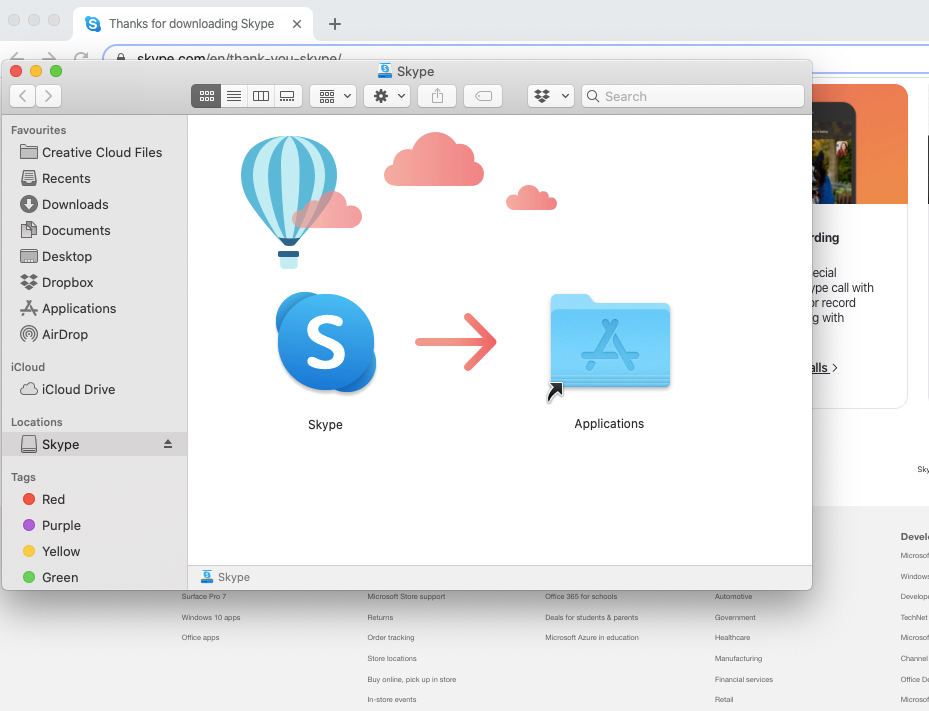Switch Finder to icon view
The width and height of the screenshot is (929, 711).
click(x=206, y=96)
